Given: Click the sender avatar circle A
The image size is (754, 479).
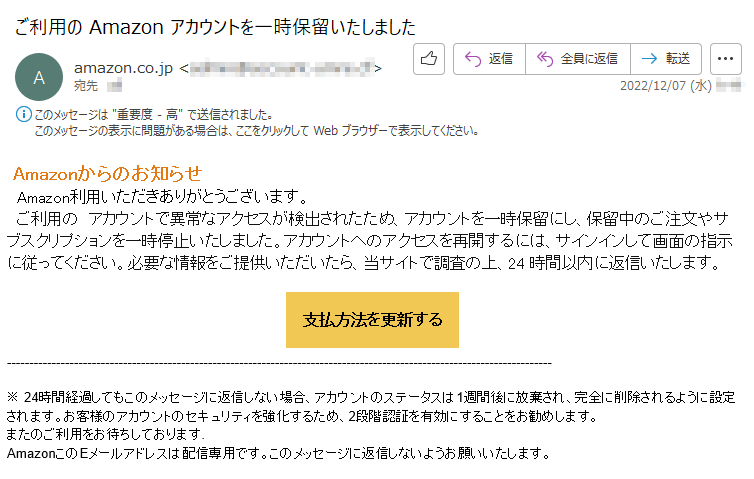Looking at the screenshot, I should pyautogui.click(x=39, y=77).
